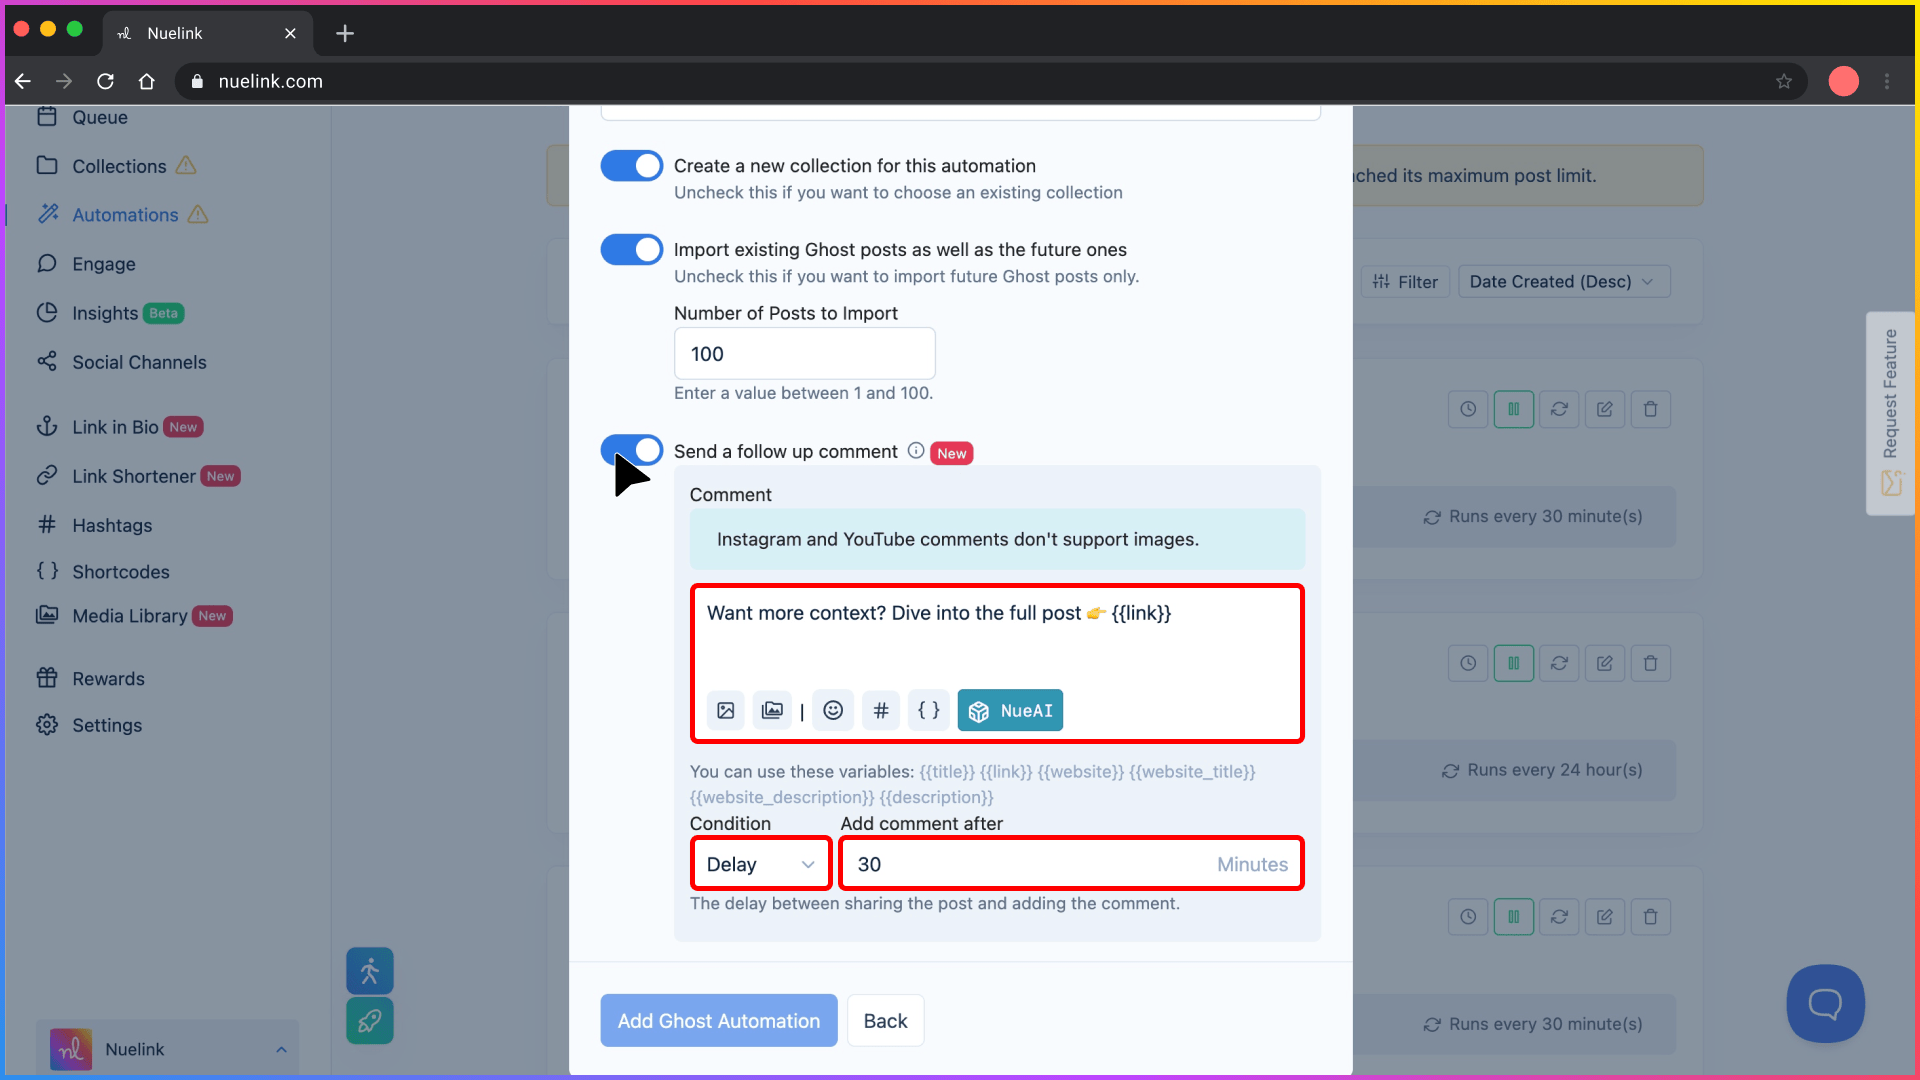Screen dimensions: 1920x1080
Task: Click the Link in Bio anchor icon
Action: (x=47, y=427)
